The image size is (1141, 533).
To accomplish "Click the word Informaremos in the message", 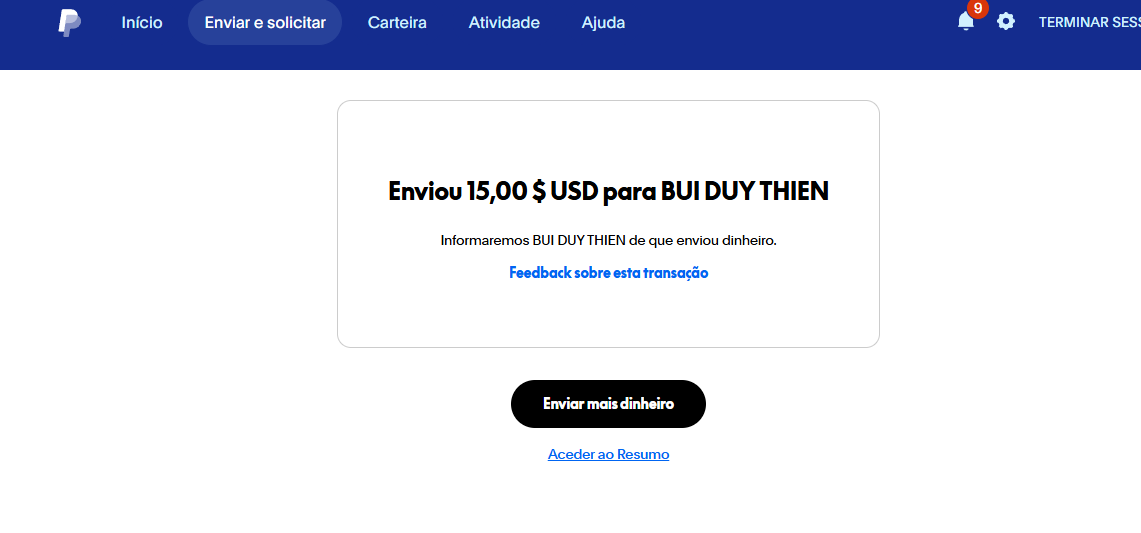I will point(485,240).
